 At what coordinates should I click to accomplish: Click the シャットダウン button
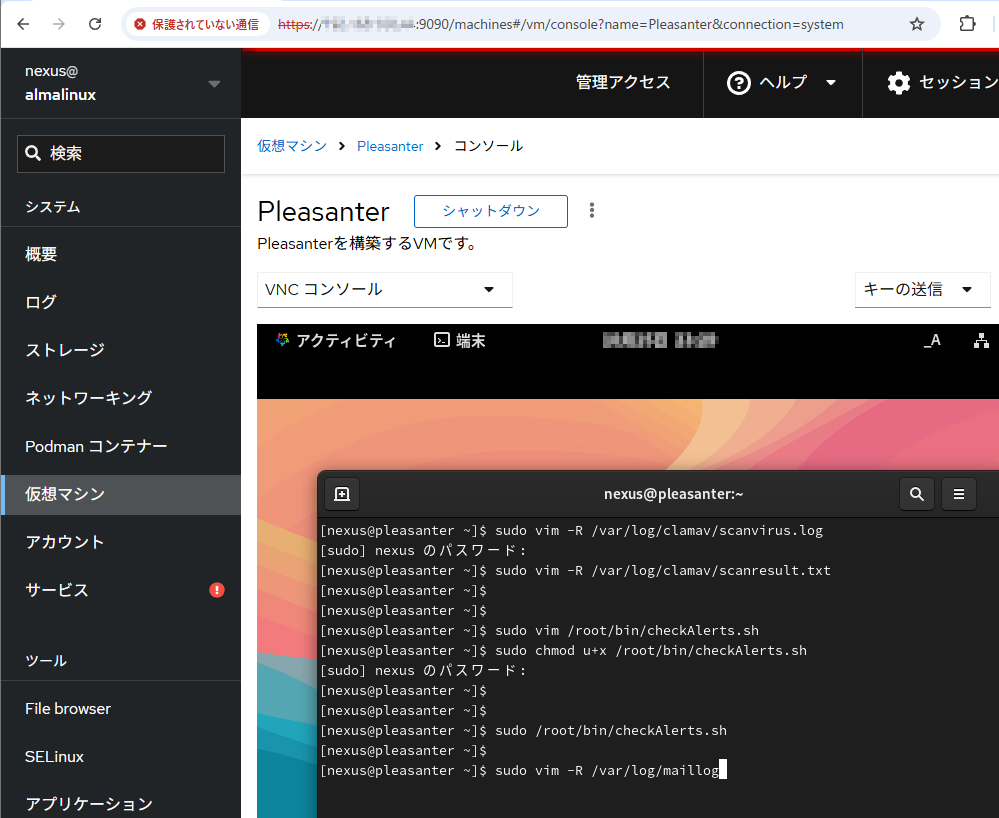coord(491,211)
